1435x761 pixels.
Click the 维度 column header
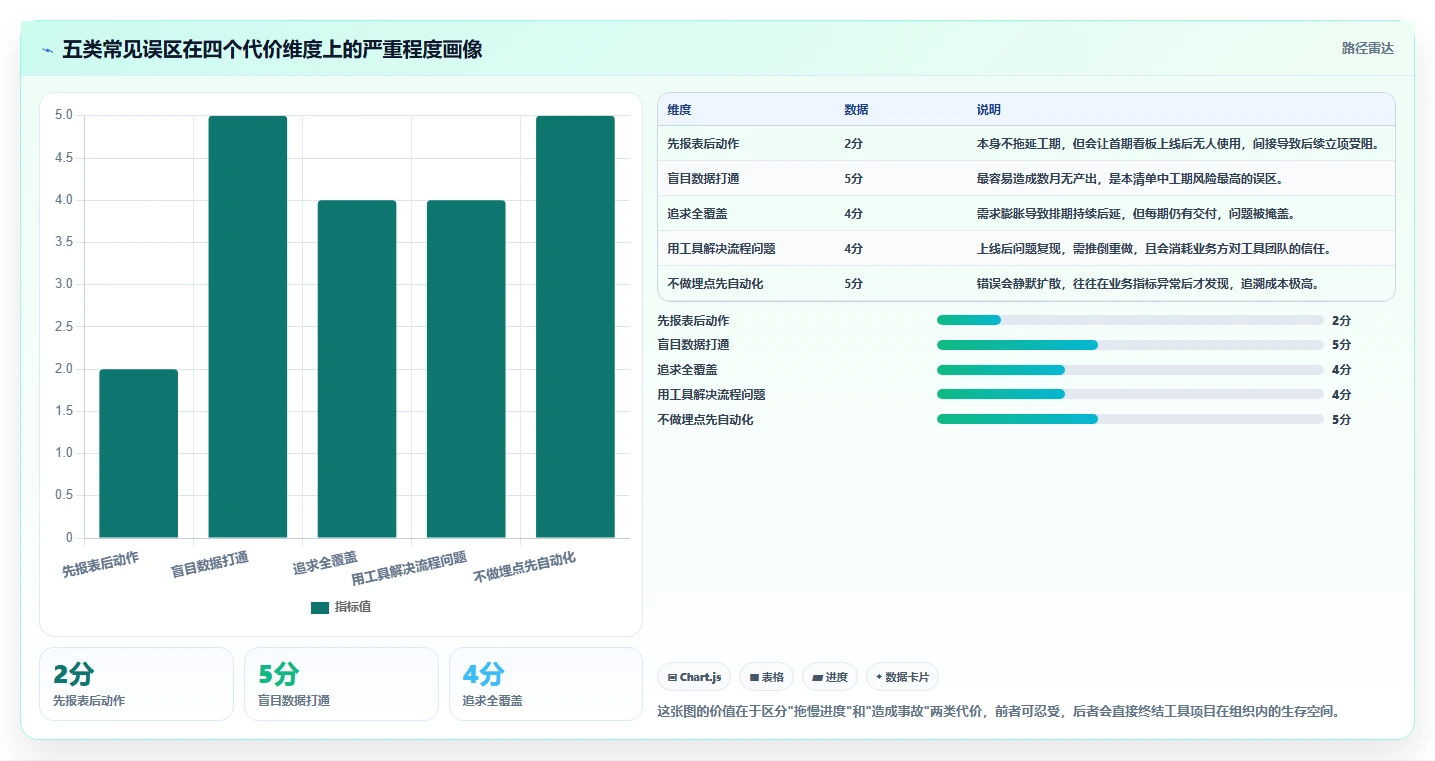680,110
